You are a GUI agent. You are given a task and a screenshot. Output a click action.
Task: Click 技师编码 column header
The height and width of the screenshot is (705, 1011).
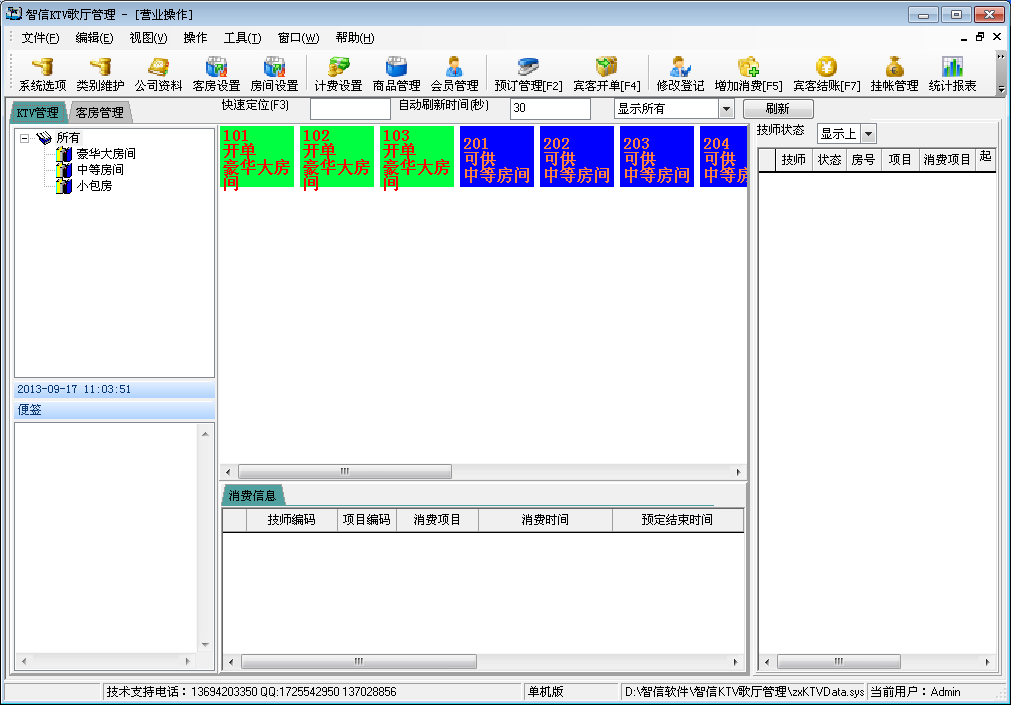pos(291,520)
